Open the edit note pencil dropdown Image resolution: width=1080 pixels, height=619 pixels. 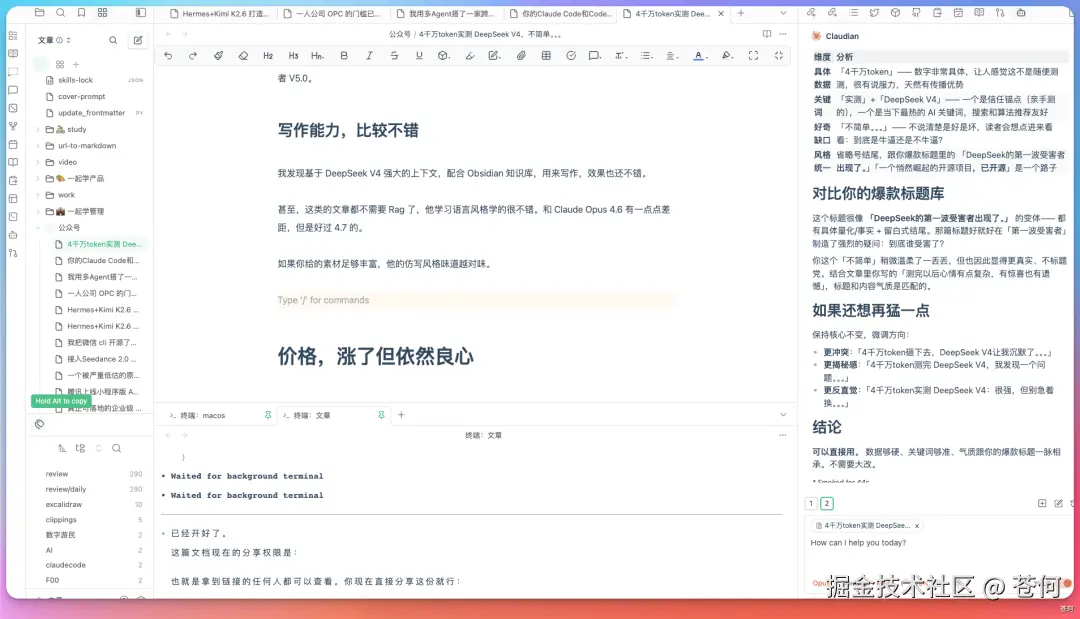495,56
